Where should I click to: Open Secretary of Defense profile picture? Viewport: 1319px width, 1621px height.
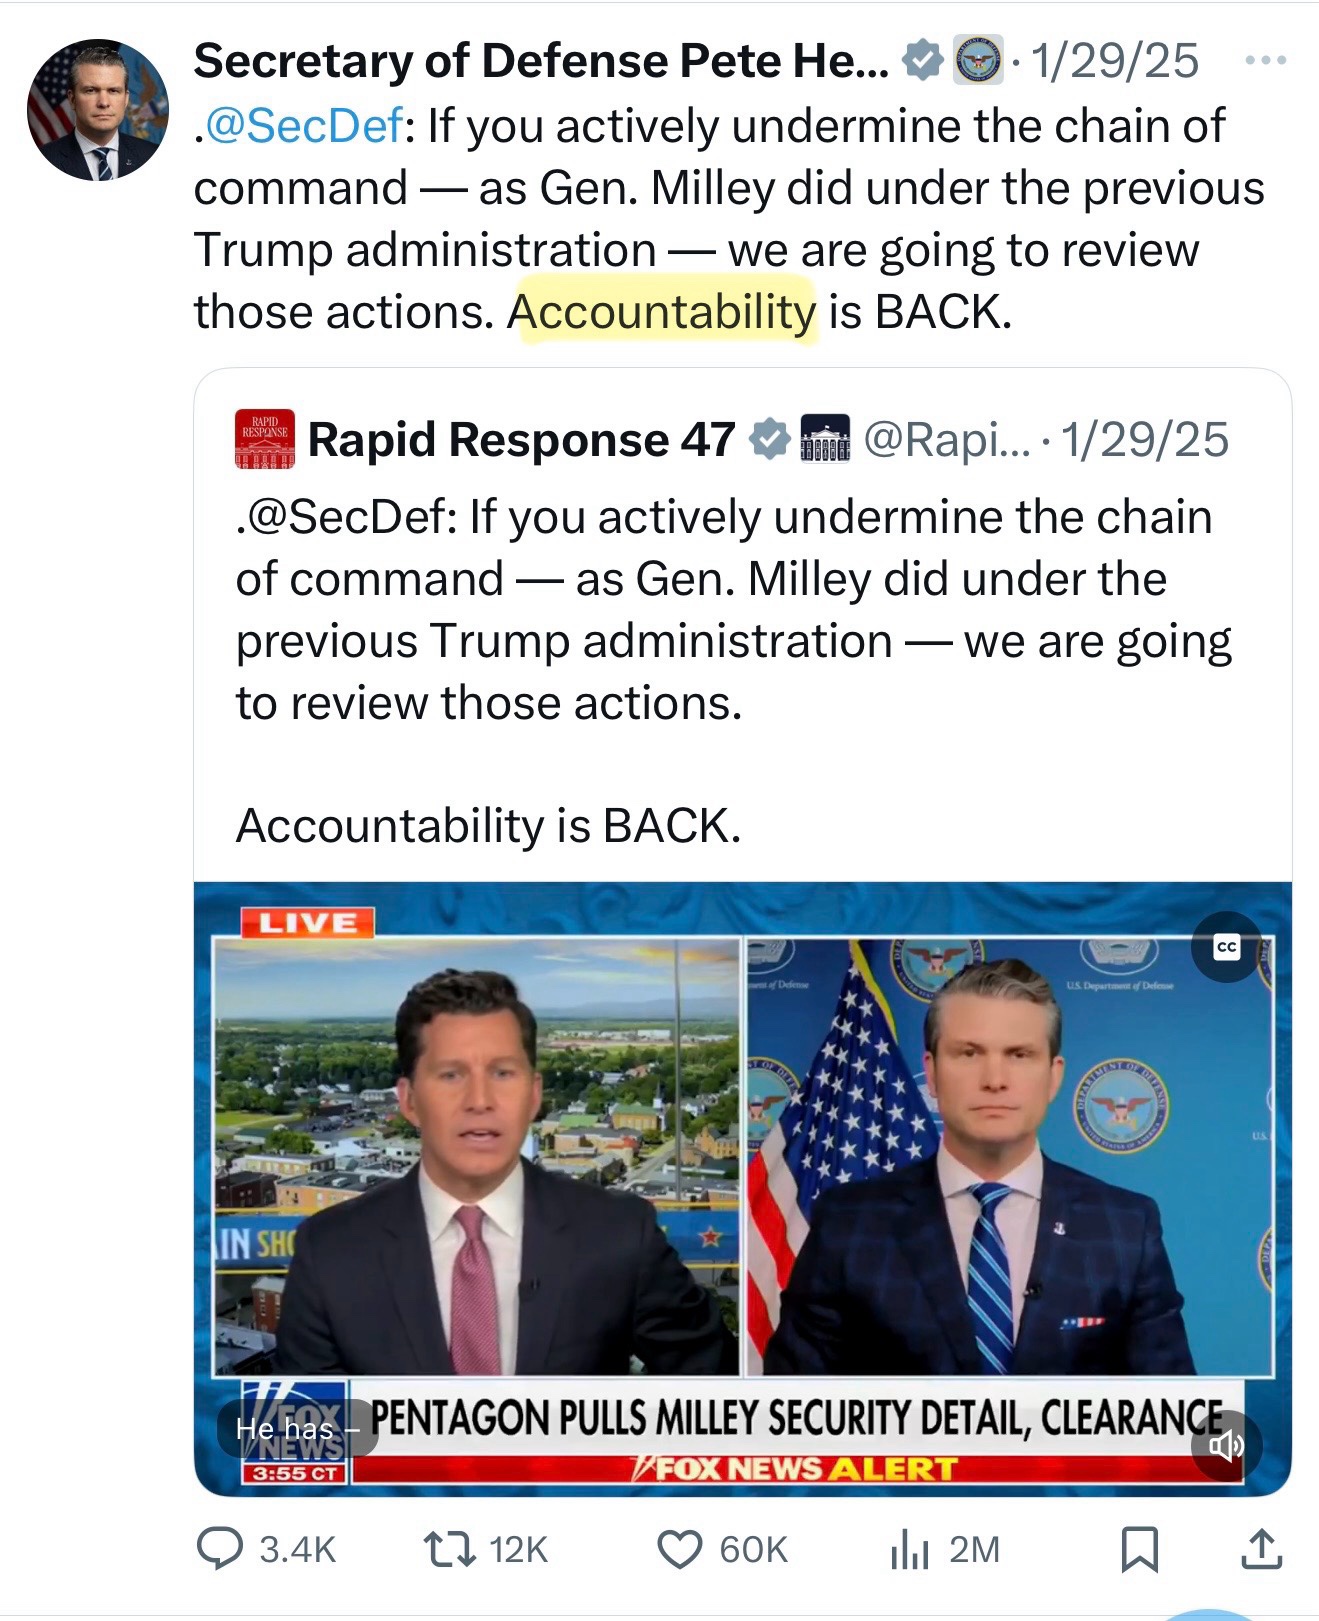(98, 110)
